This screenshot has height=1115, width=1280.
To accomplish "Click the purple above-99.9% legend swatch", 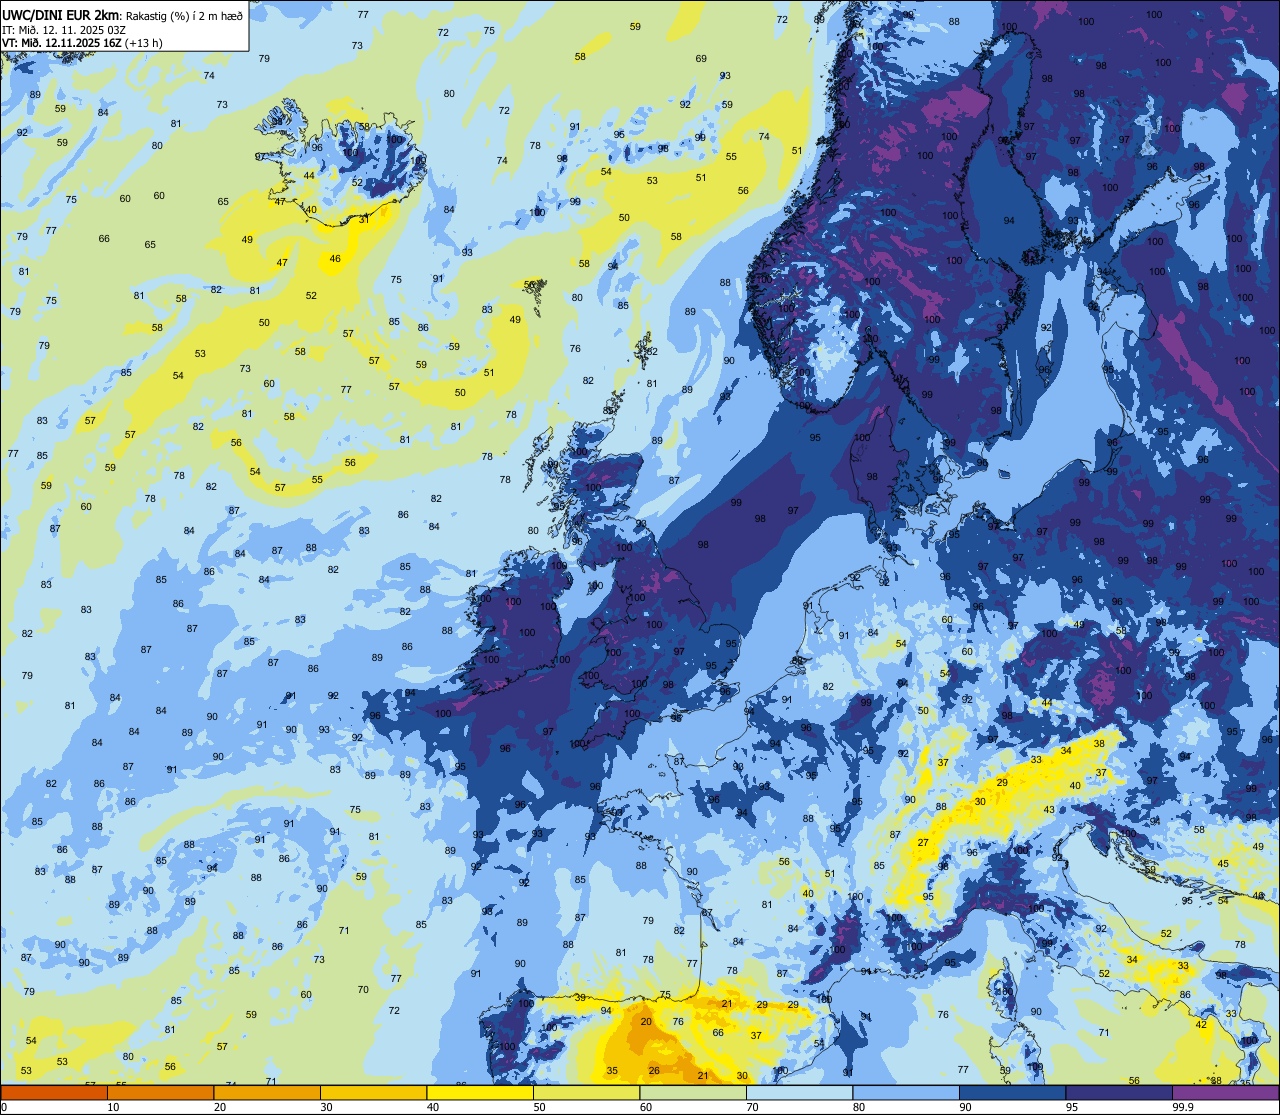I will click(x=1225, y=1092).
